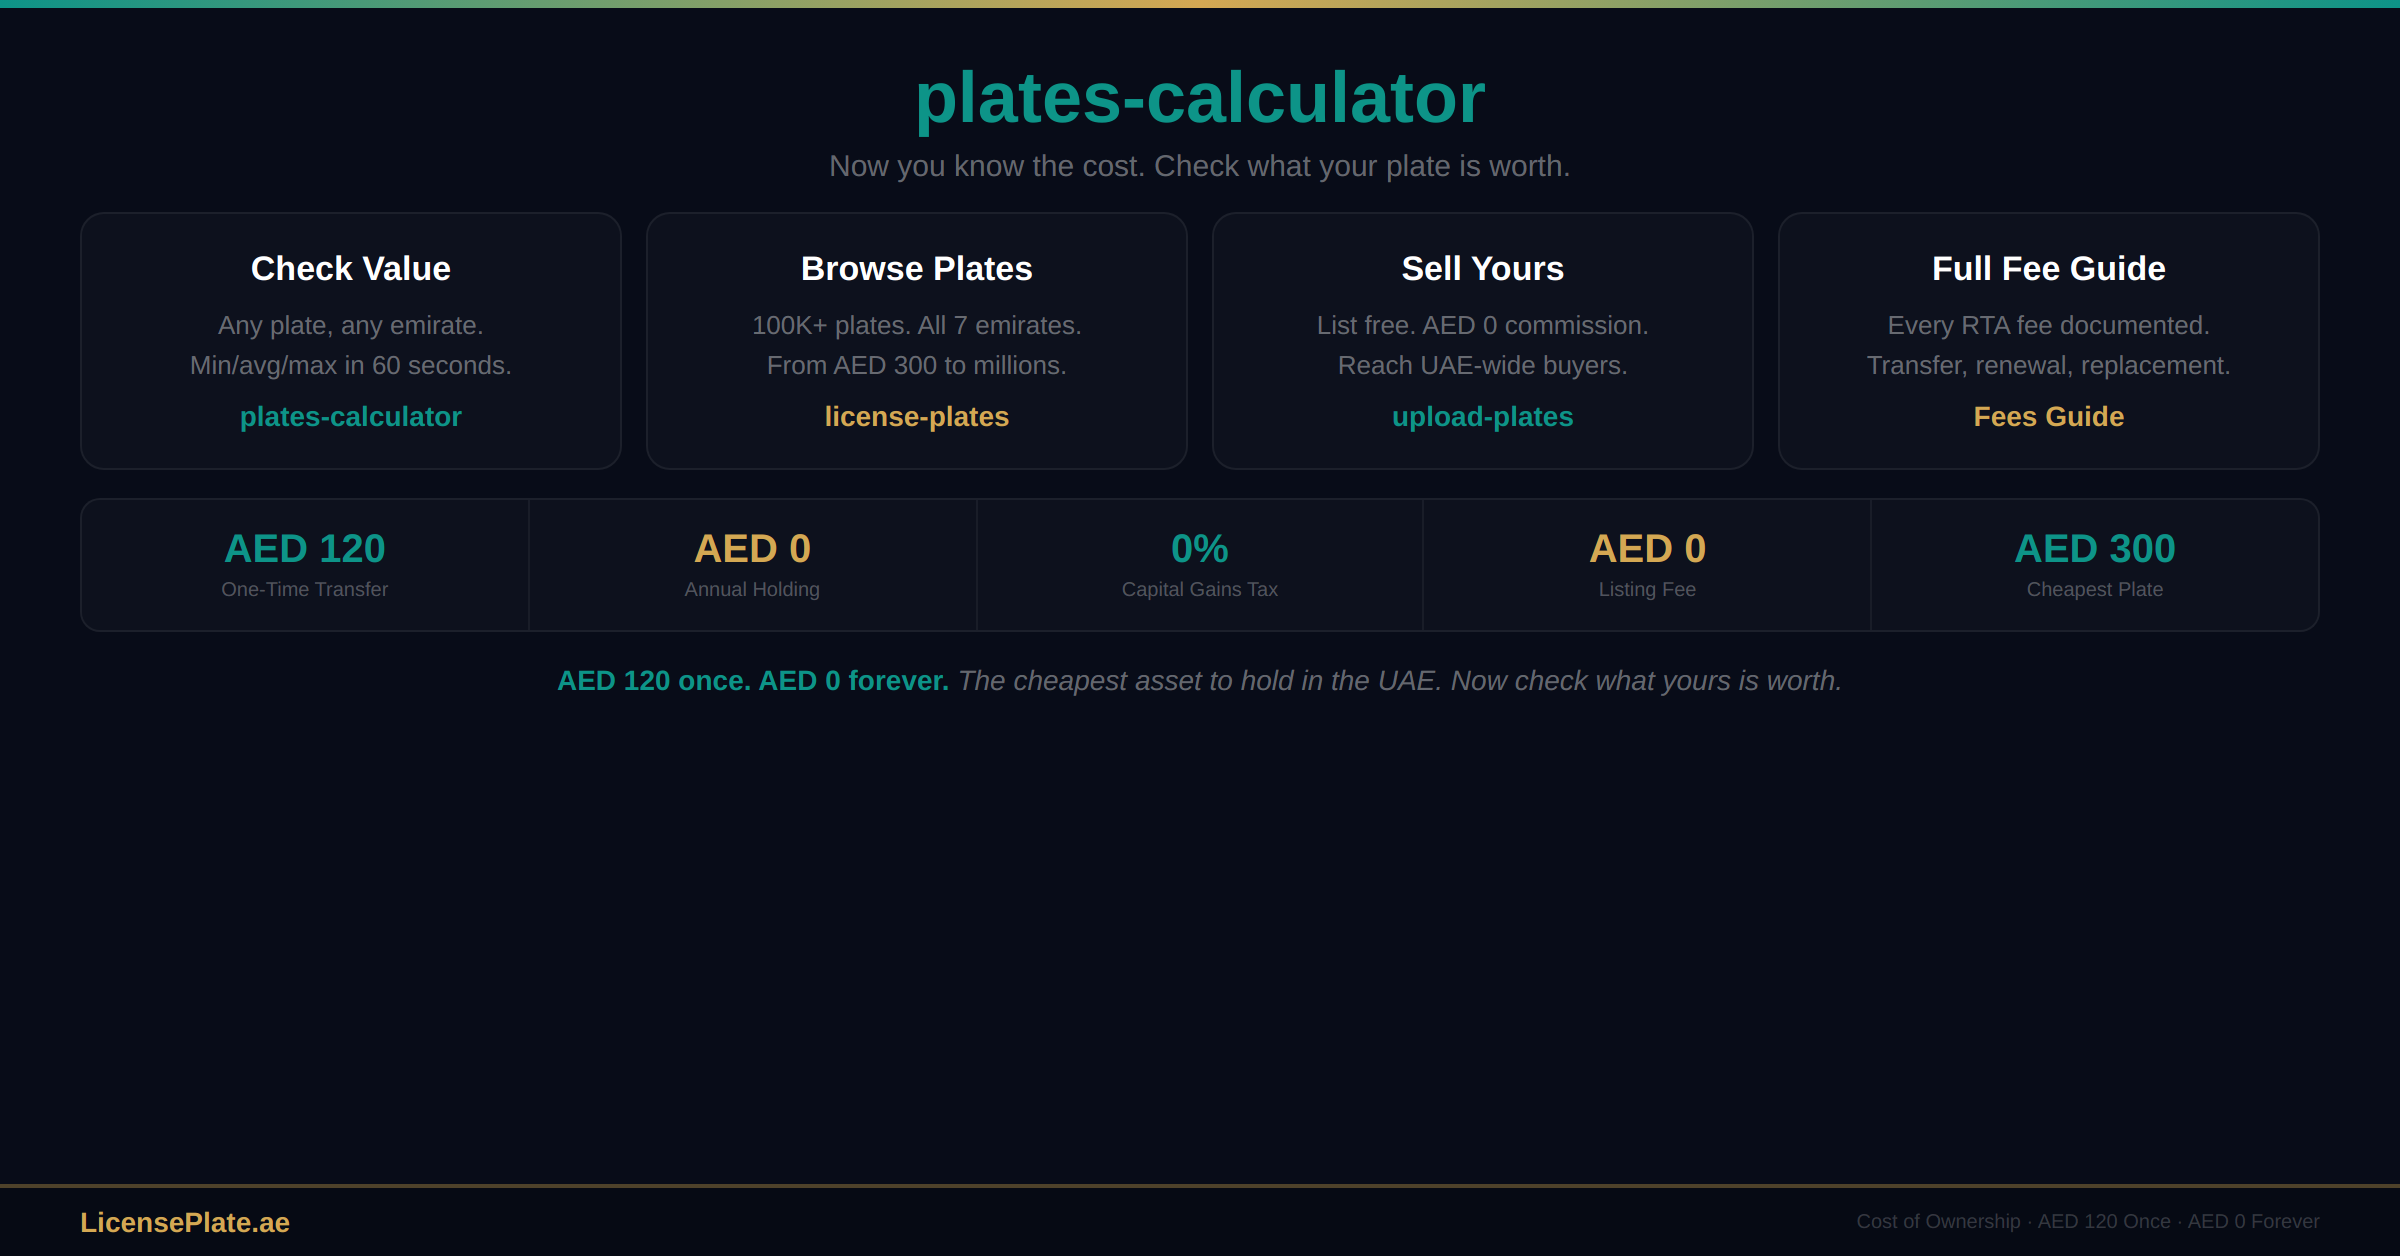Click the Cost of Ownership footer text

click(x=2088, y=1222)
